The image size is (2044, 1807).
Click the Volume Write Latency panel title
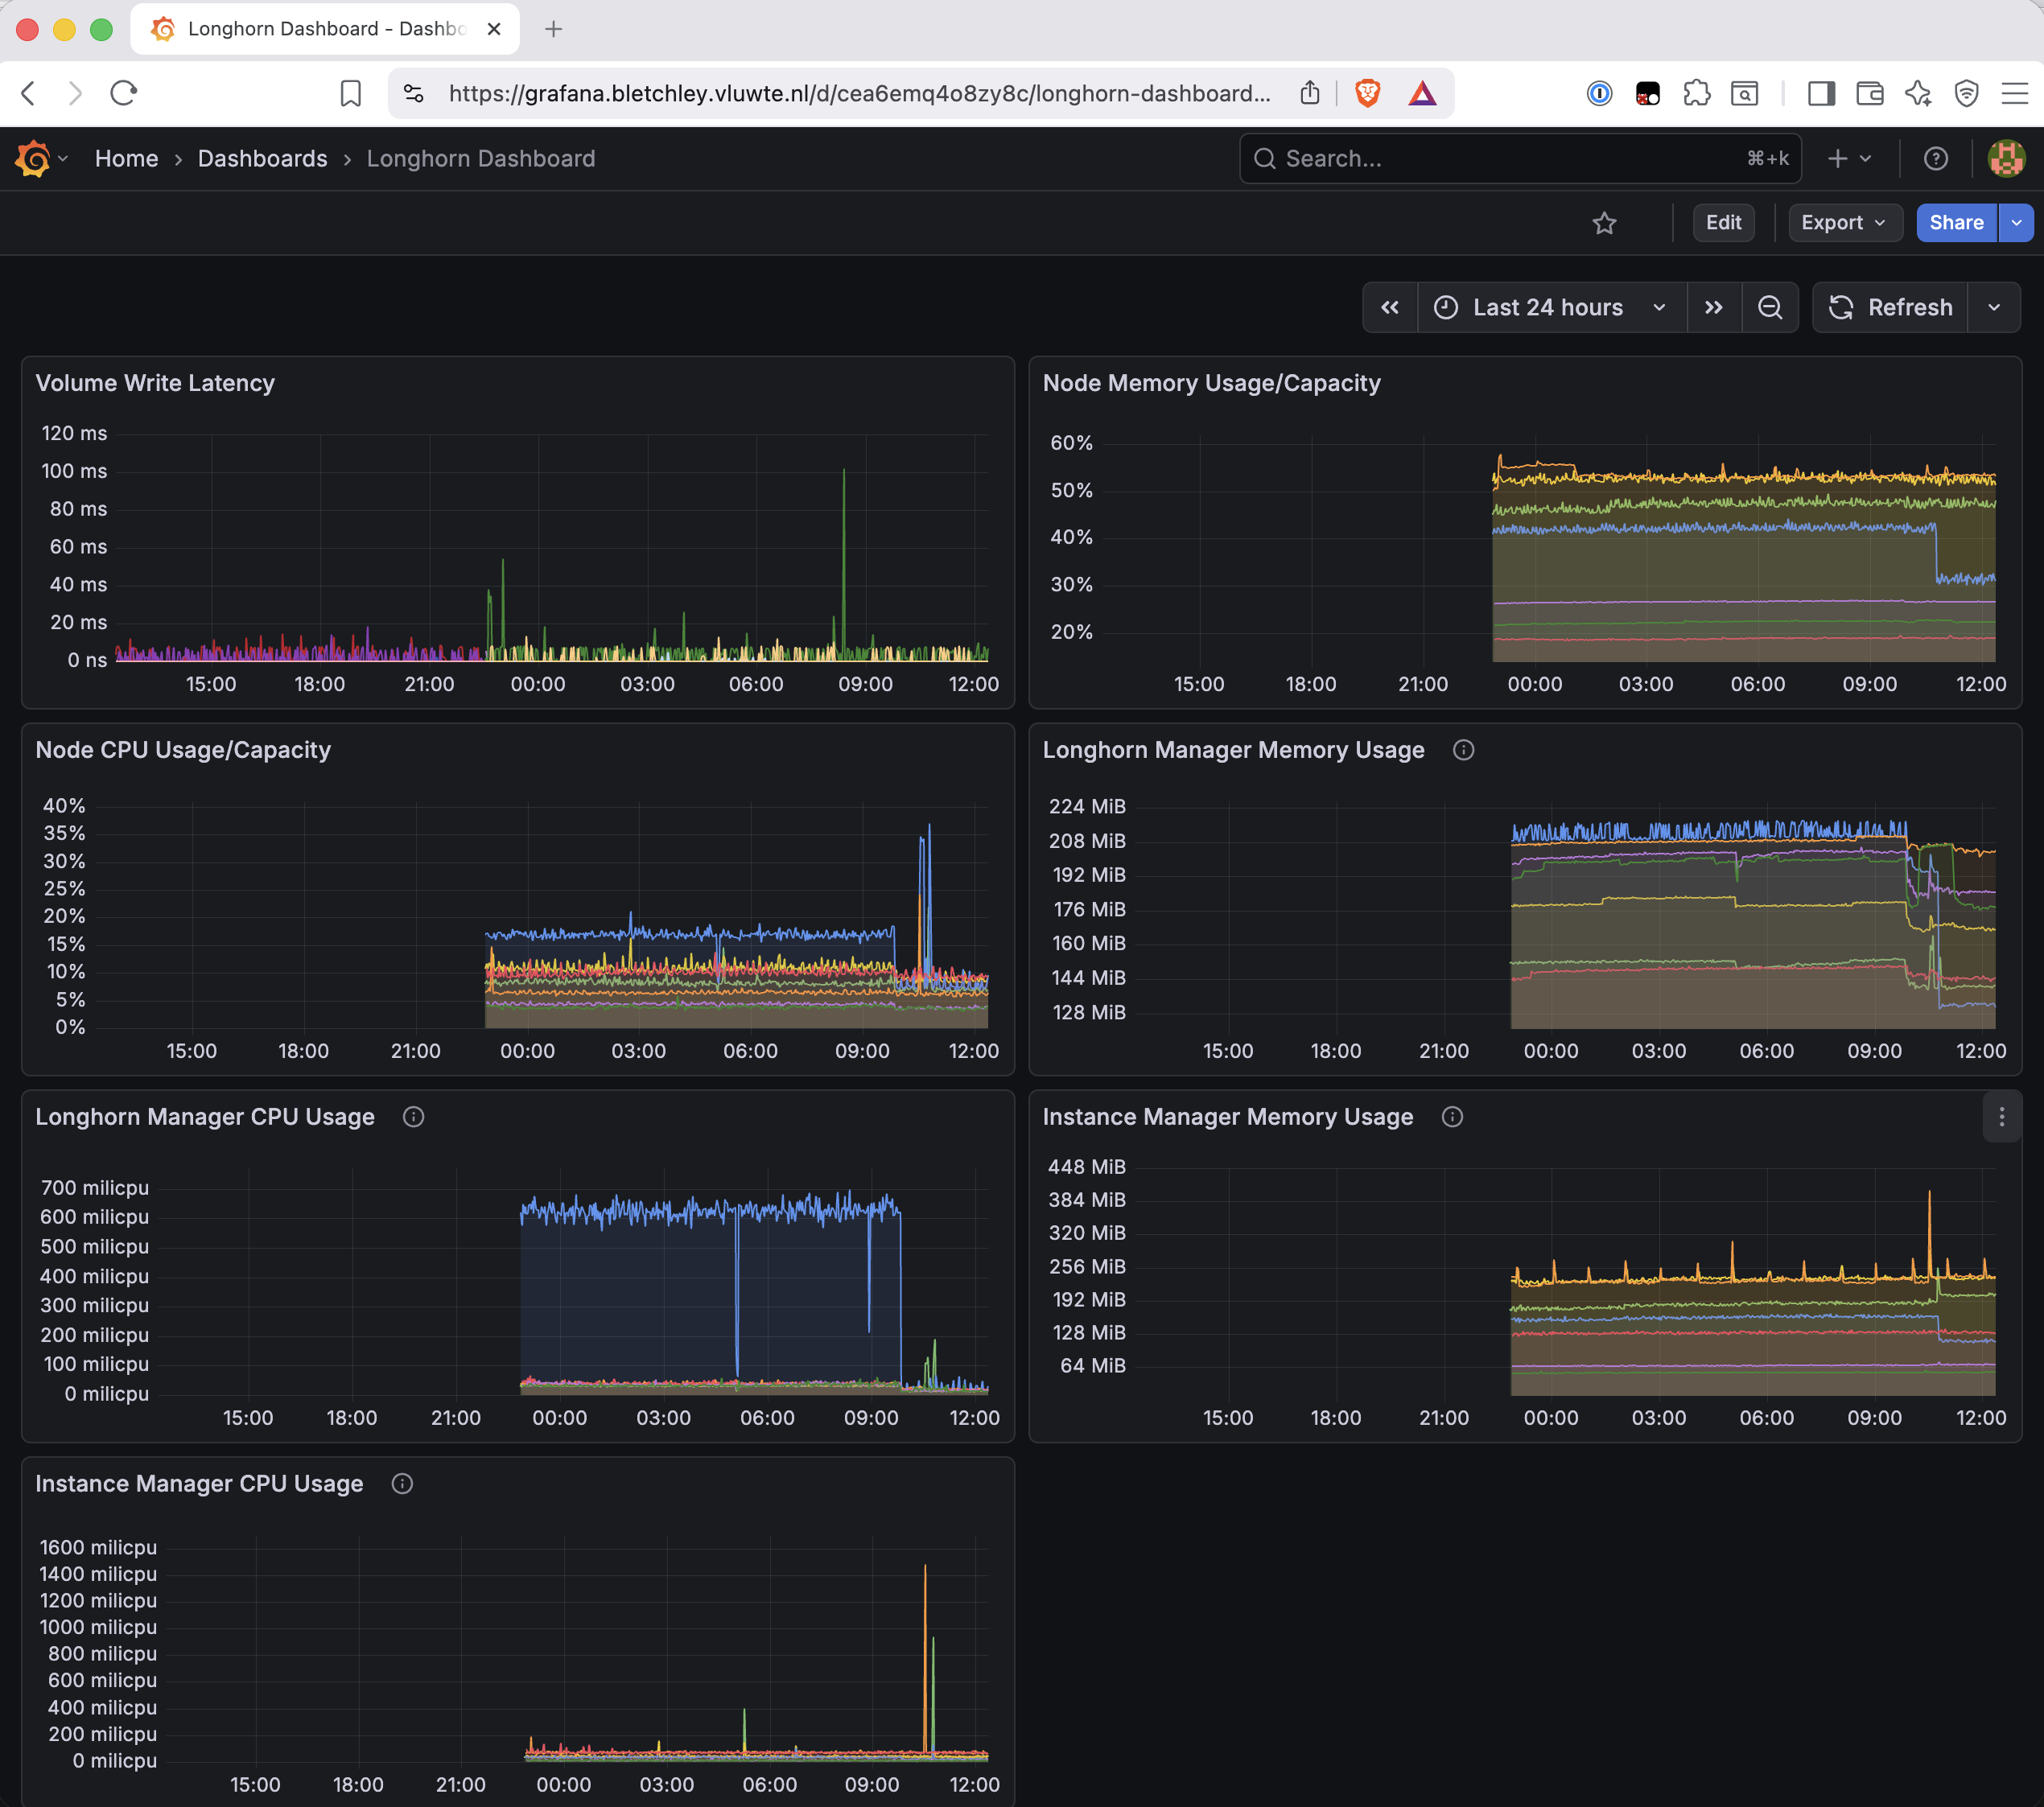point(155,383)
